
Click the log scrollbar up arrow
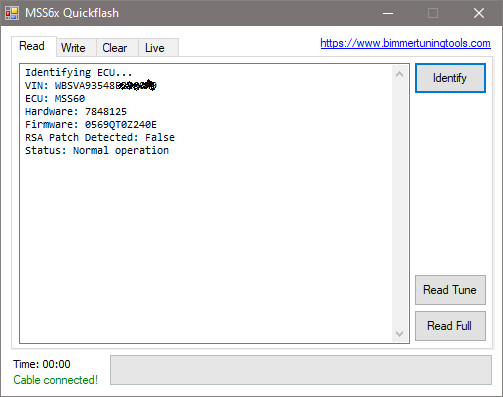coord(400,74)
